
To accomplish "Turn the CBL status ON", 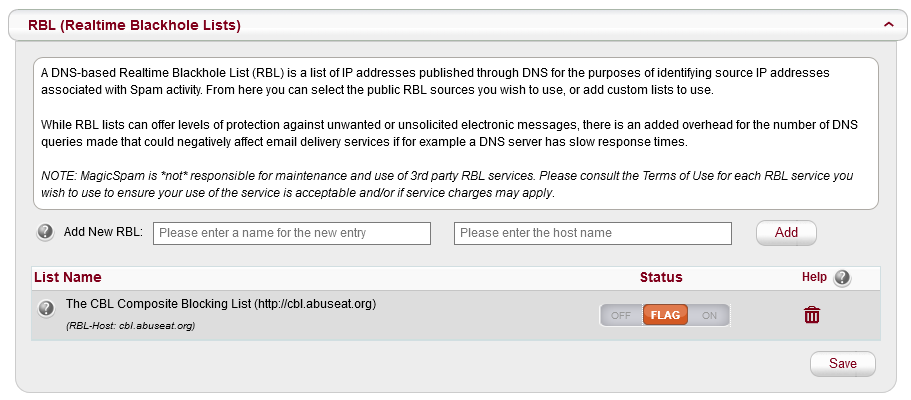I will pos(710,315).
